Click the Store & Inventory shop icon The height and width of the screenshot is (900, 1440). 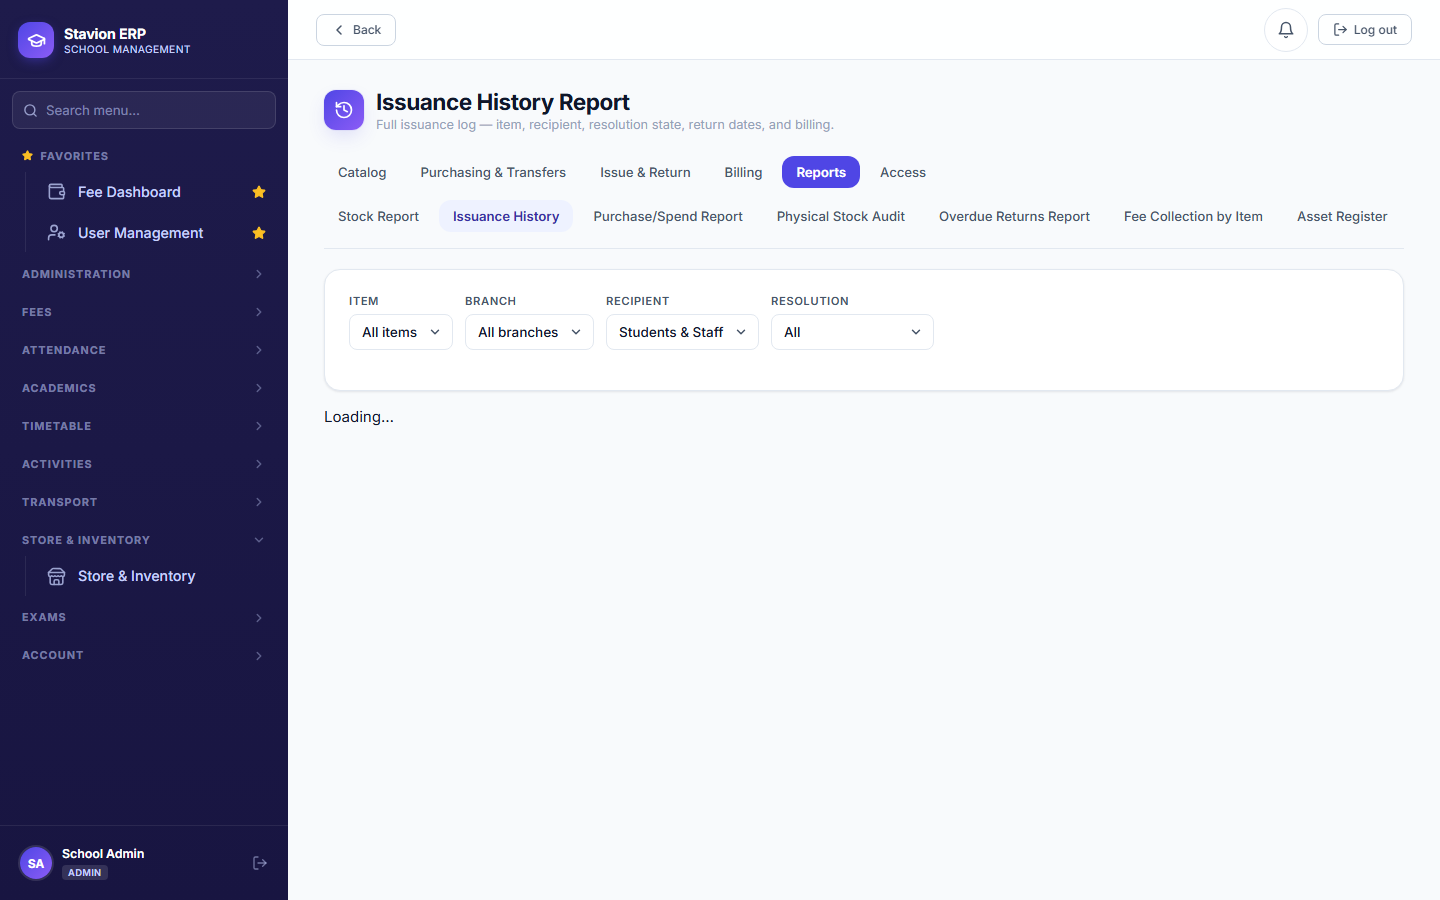[57, 576]
